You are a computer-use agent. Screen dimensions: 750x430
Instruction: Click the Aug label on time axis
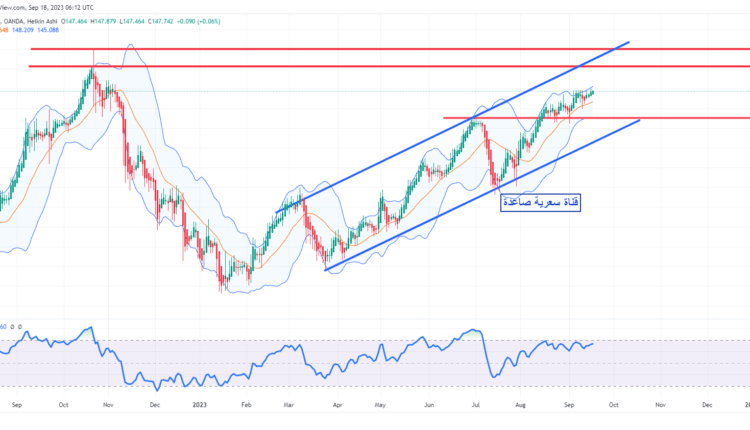point(521,407)
